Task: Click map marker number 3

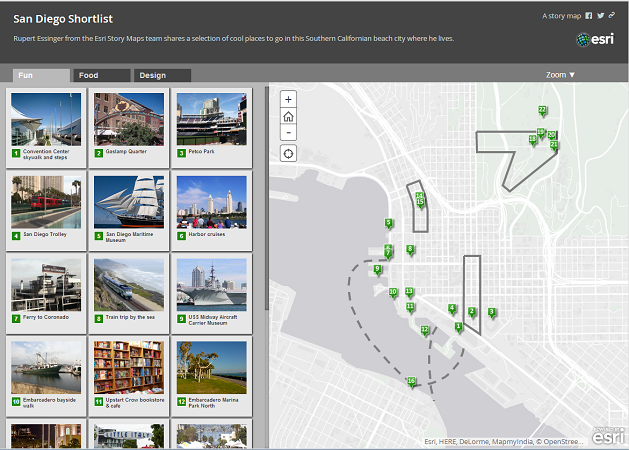Action: pos(491,313)
